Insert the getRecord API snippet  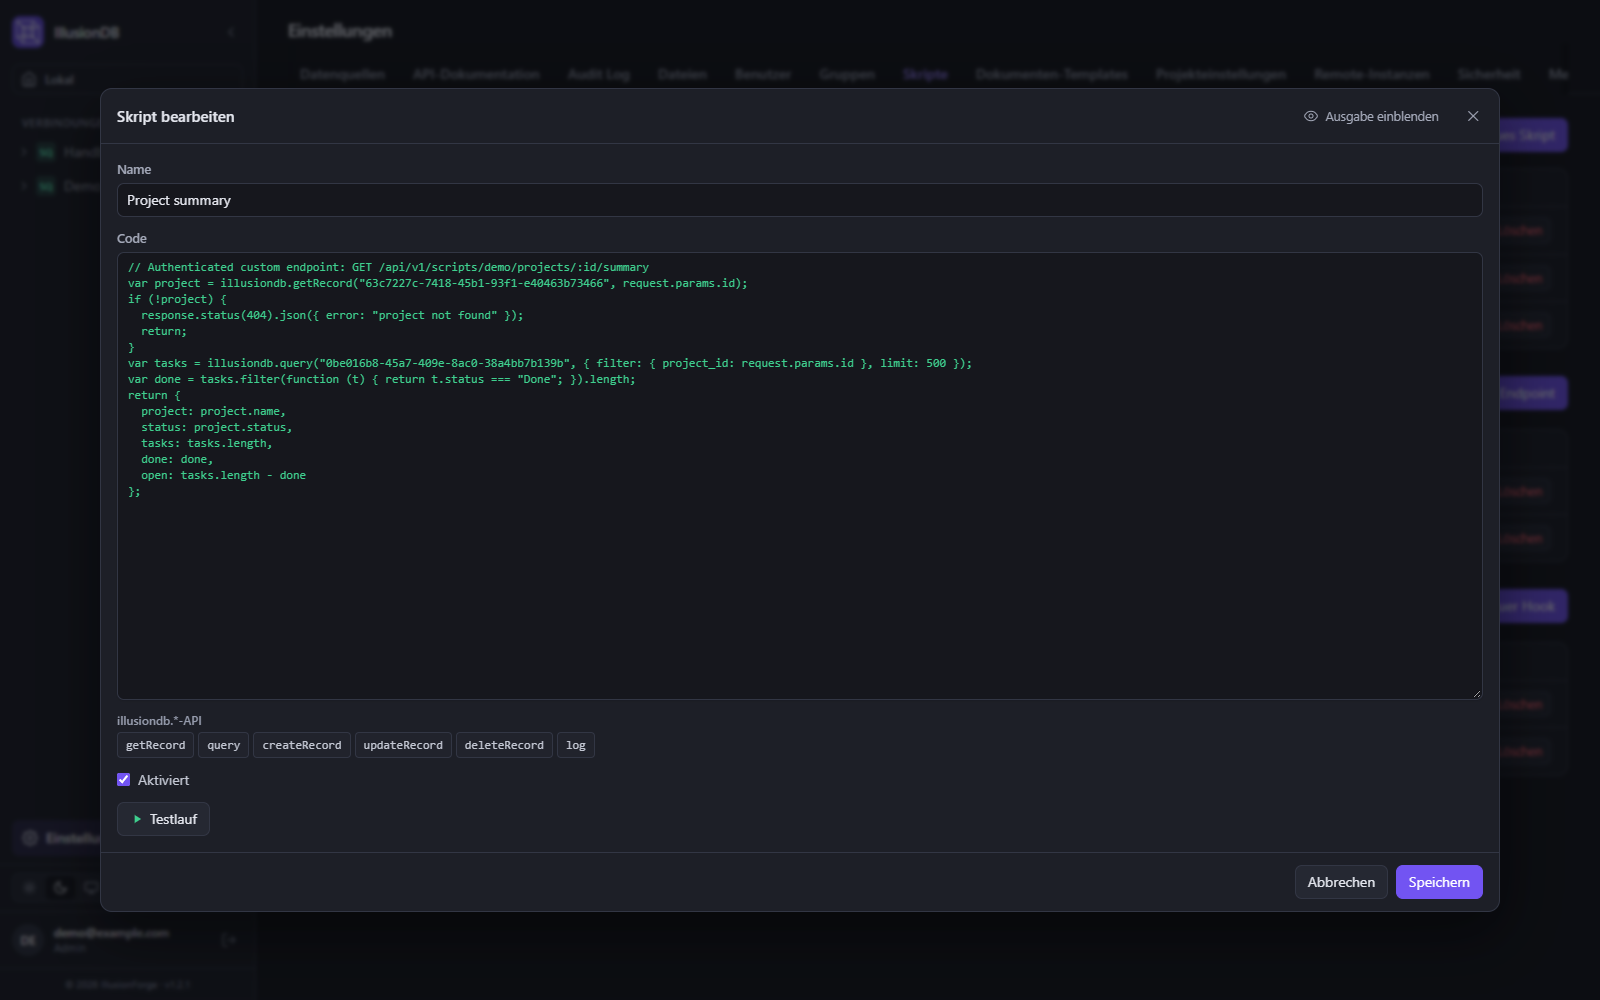coord(155,745)
